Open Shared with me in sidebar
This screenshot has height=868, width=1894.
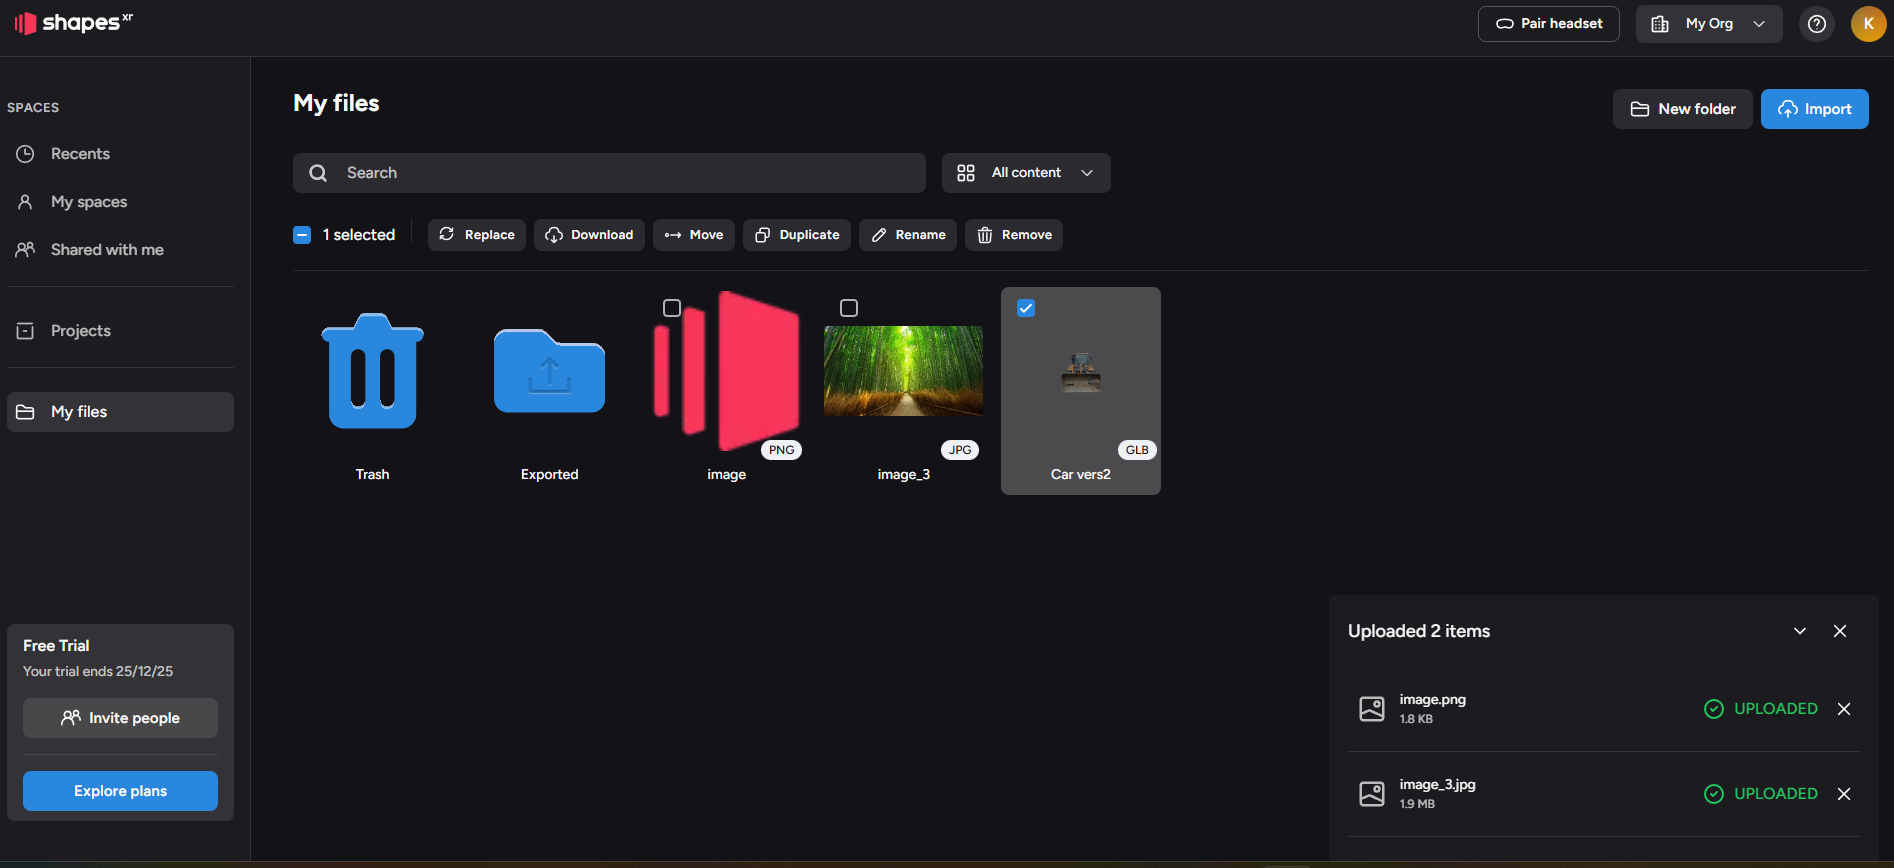point(106,250)
